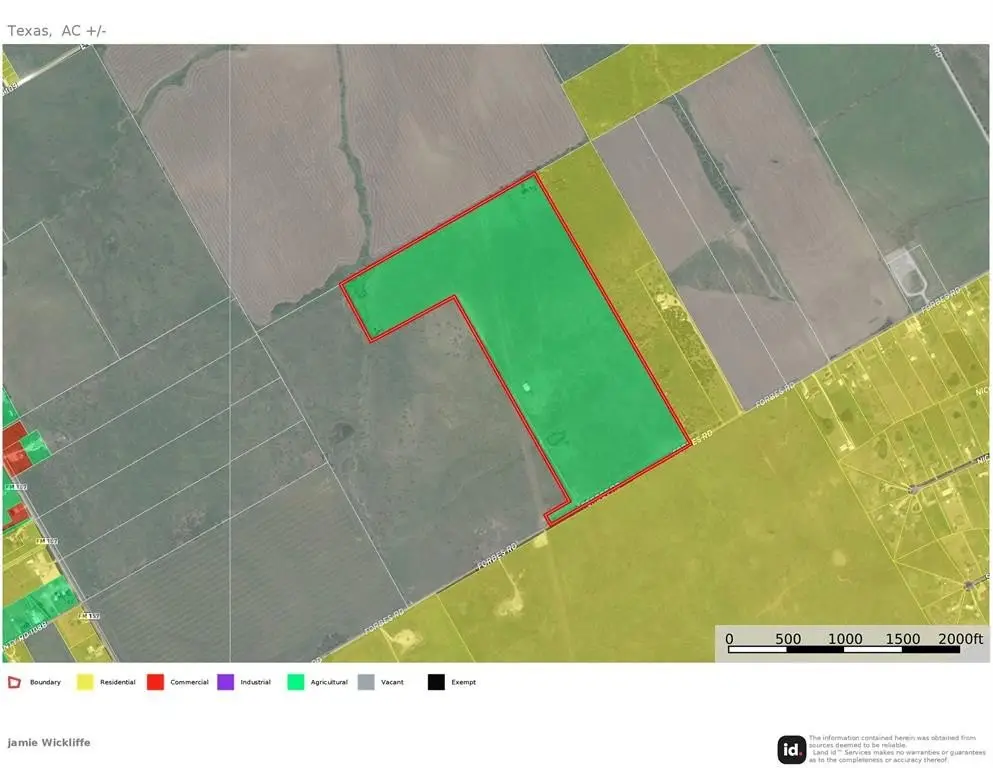This screenshot has height=768, width=993.
Task: Click the gray Vacant legend swatch
Action: click(x=365, y=682)
